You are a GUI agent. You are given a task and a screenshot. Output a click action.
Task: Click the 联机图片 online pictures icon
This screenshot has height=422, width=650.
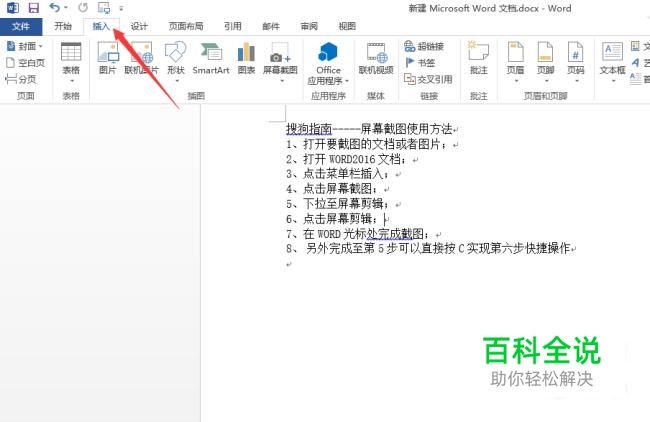pyautogui.click(x=142, y=58)
